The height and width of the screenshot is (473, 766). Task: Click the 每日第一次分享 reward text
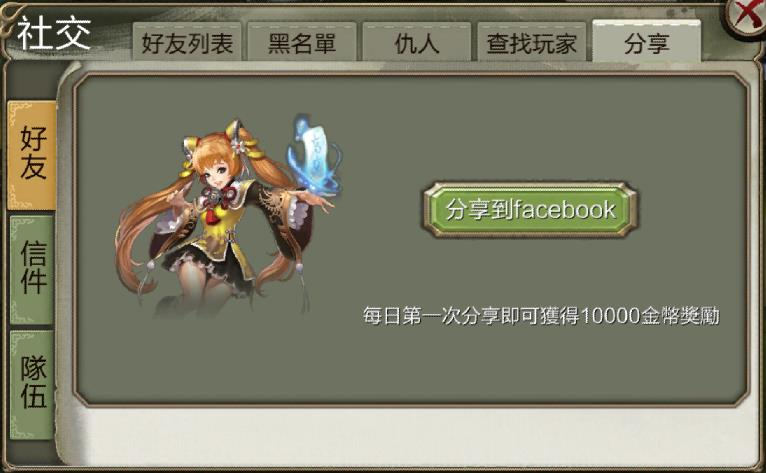click(x=541, y=316)
